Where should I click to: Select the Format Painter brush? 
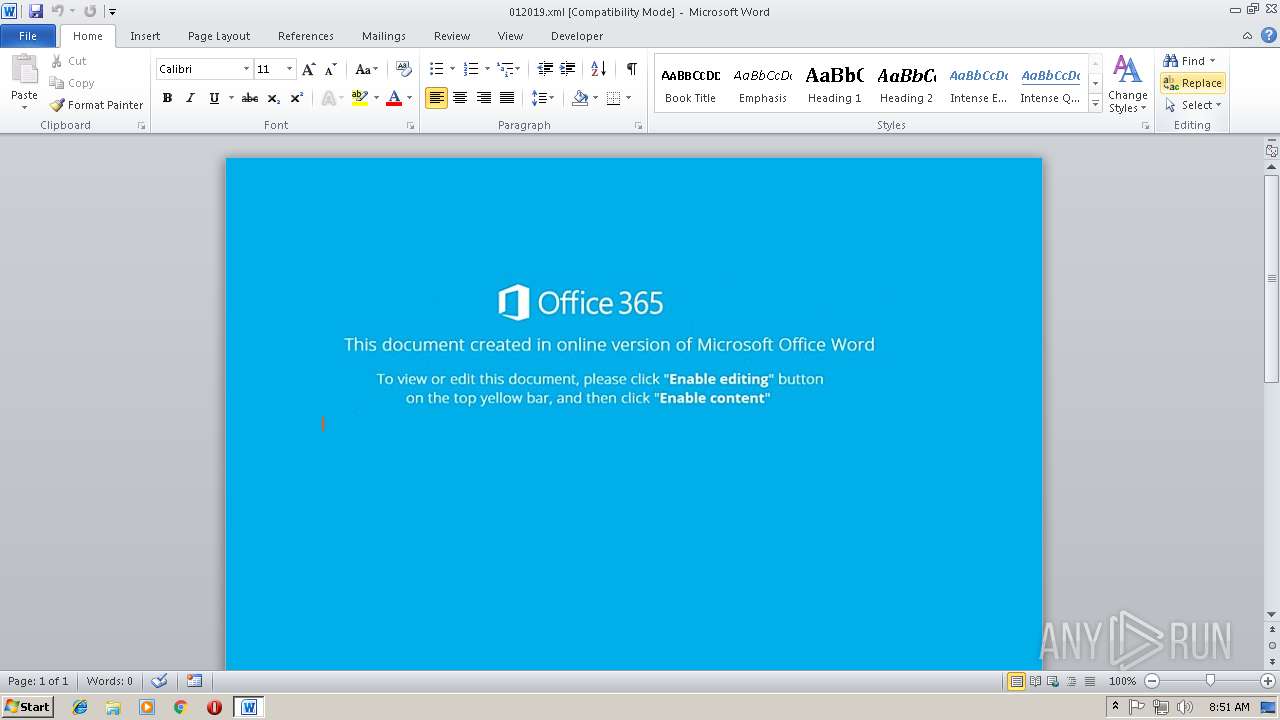pos(97,105)
